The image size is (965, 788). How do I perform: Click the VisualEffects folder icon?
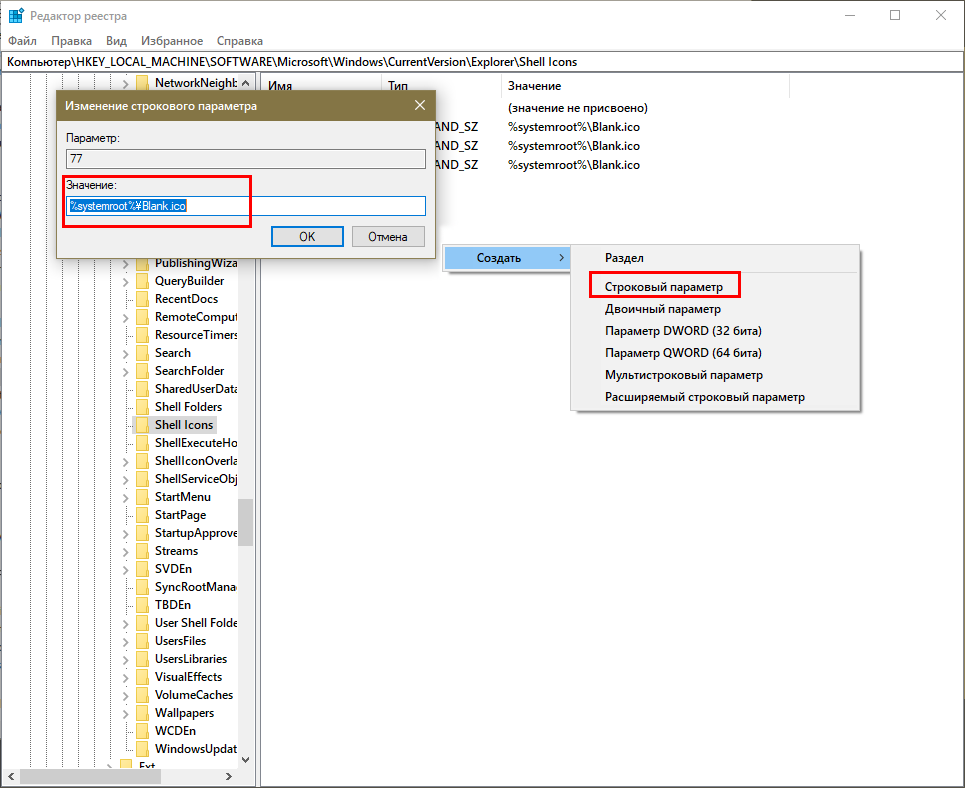pyautogui.click(x=141, y=677)
